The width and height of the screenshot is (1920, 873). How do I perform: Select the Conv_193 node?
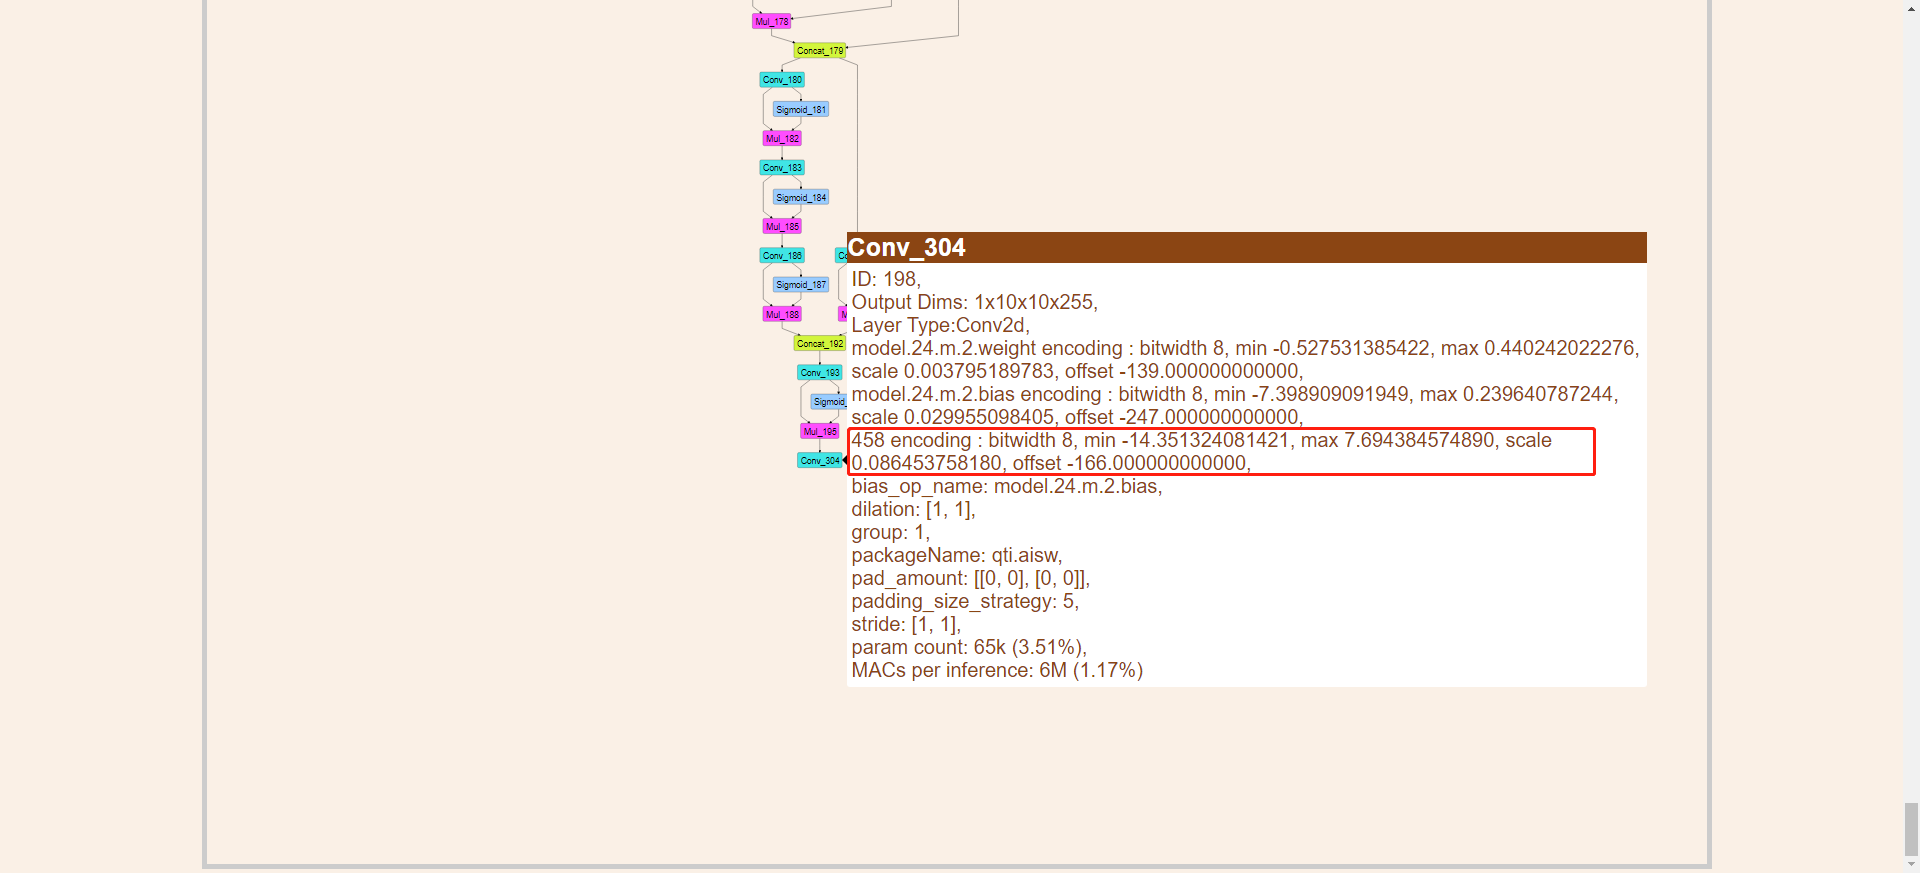pos(820,373)
